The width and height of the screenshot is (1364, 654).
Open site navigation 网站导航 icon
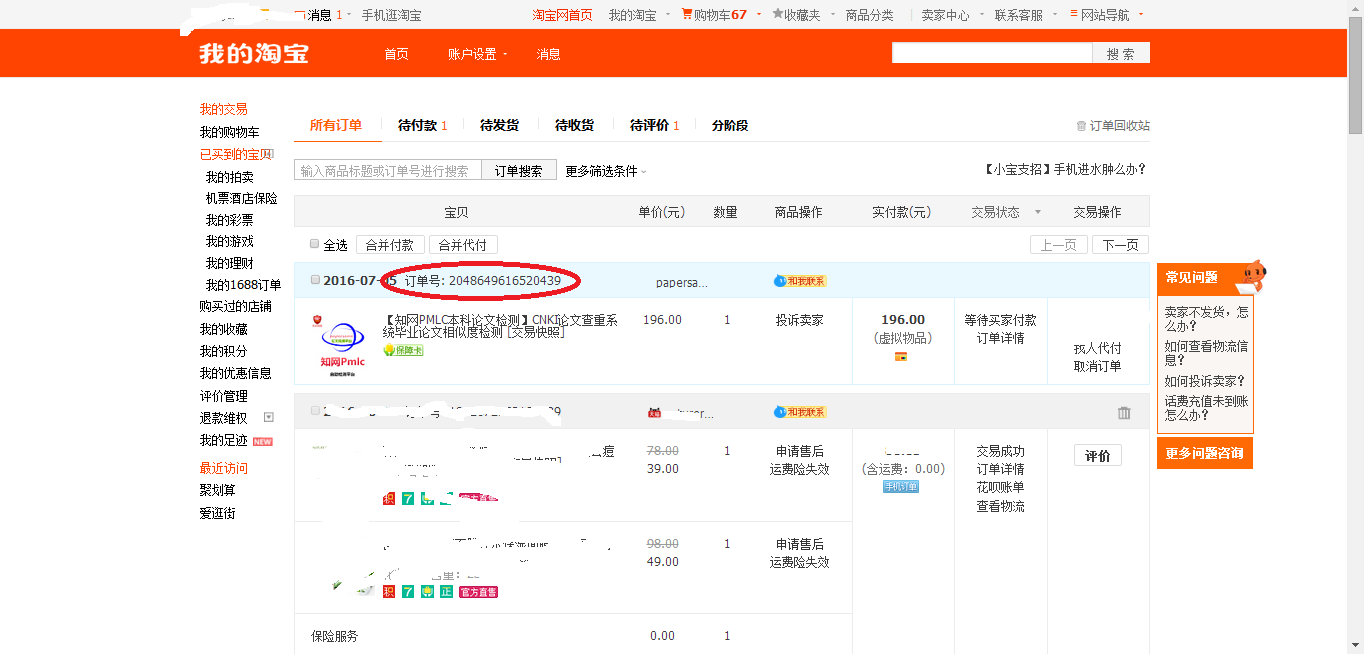click(x=1074, y=14)
